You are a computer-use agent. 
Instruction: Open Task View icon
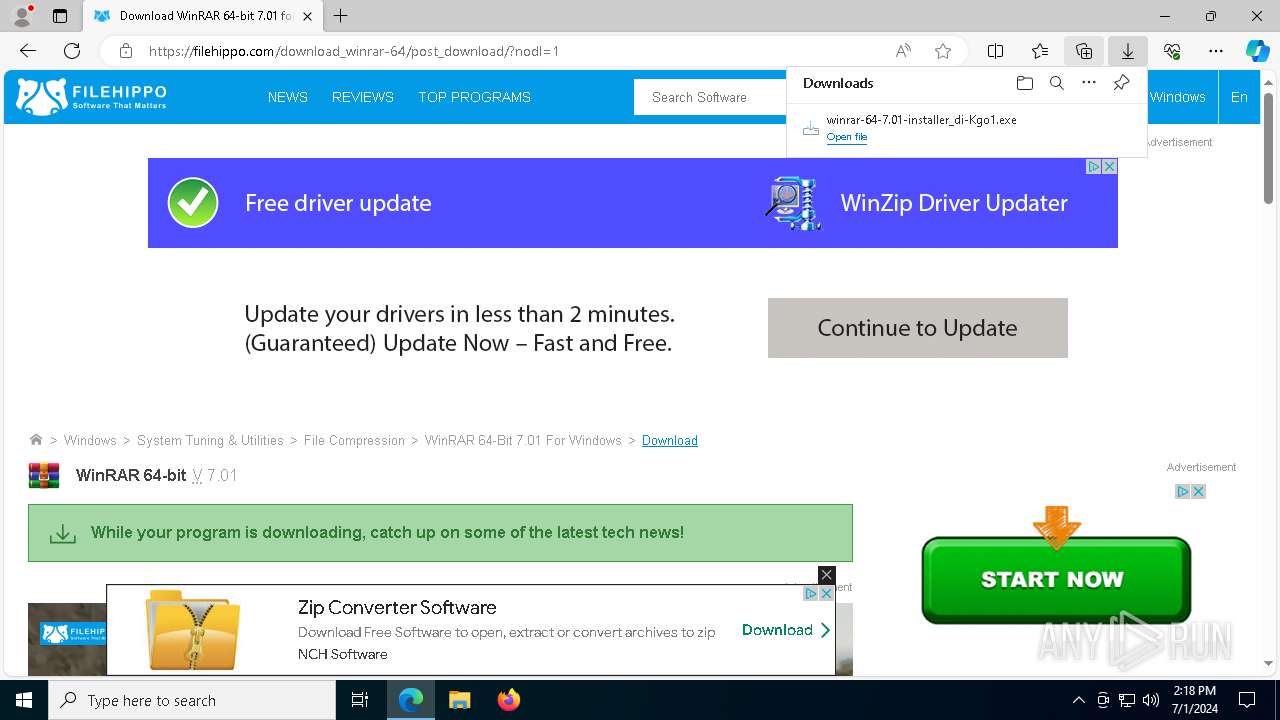360,700
